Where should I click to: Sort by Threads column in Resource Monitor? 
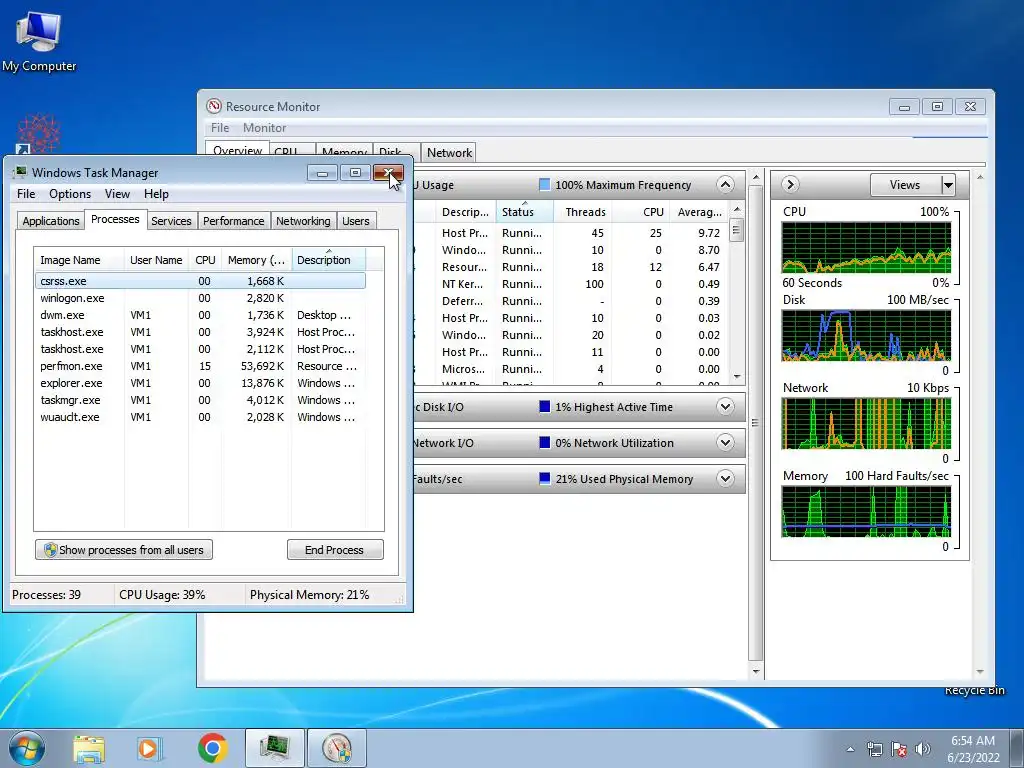point(584,212)
